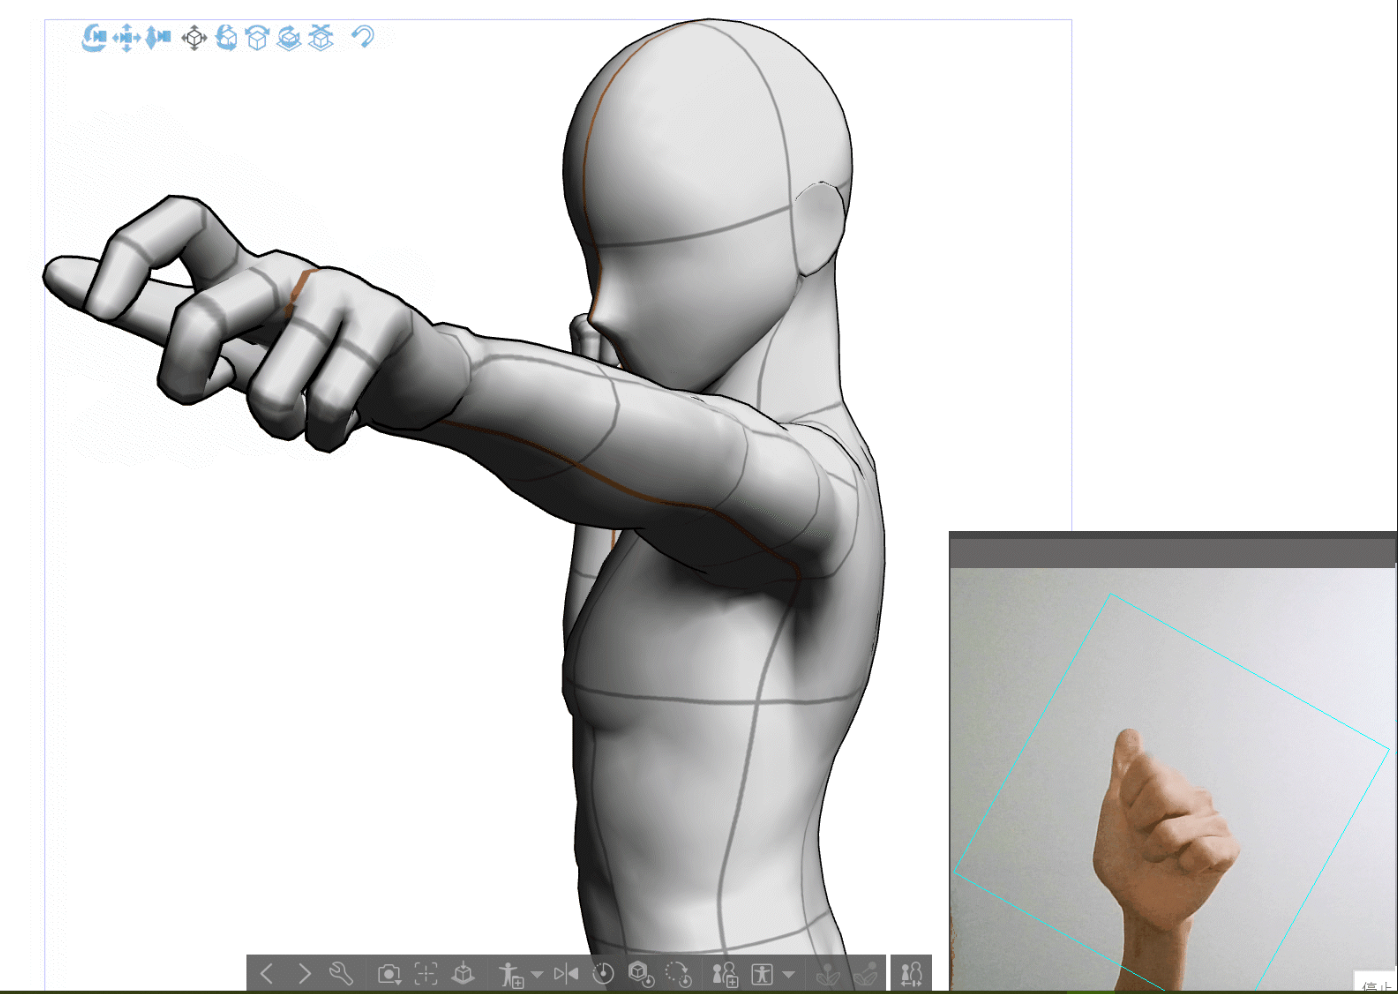Viewport: 1398px width, 994px height.
Task: Select the zoom camera in/out icon
Action: click(158, 38)
